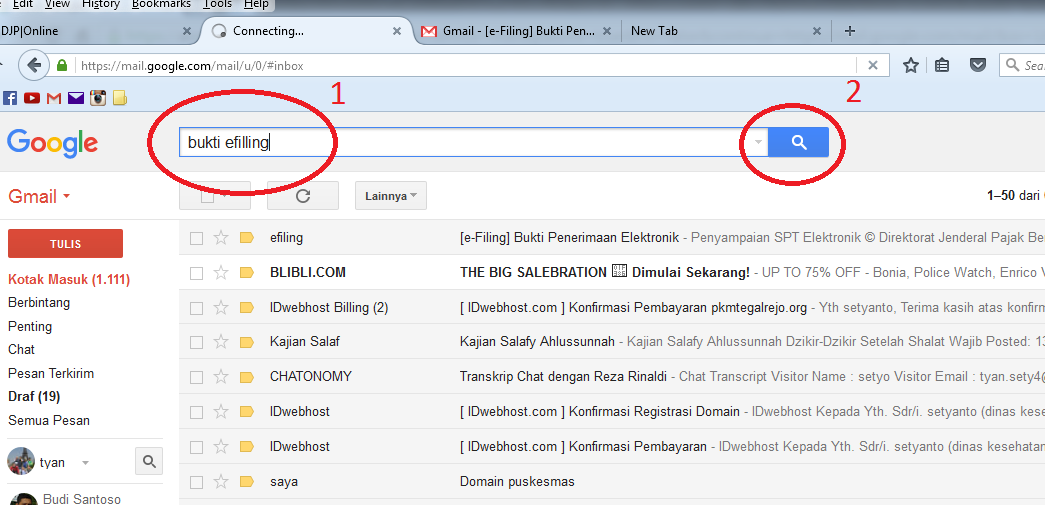Image resolution: width=1045 pixels, height=505 pixels.
Task: Open the History menu
Action: pyautogui.click(x=101, y=5)
